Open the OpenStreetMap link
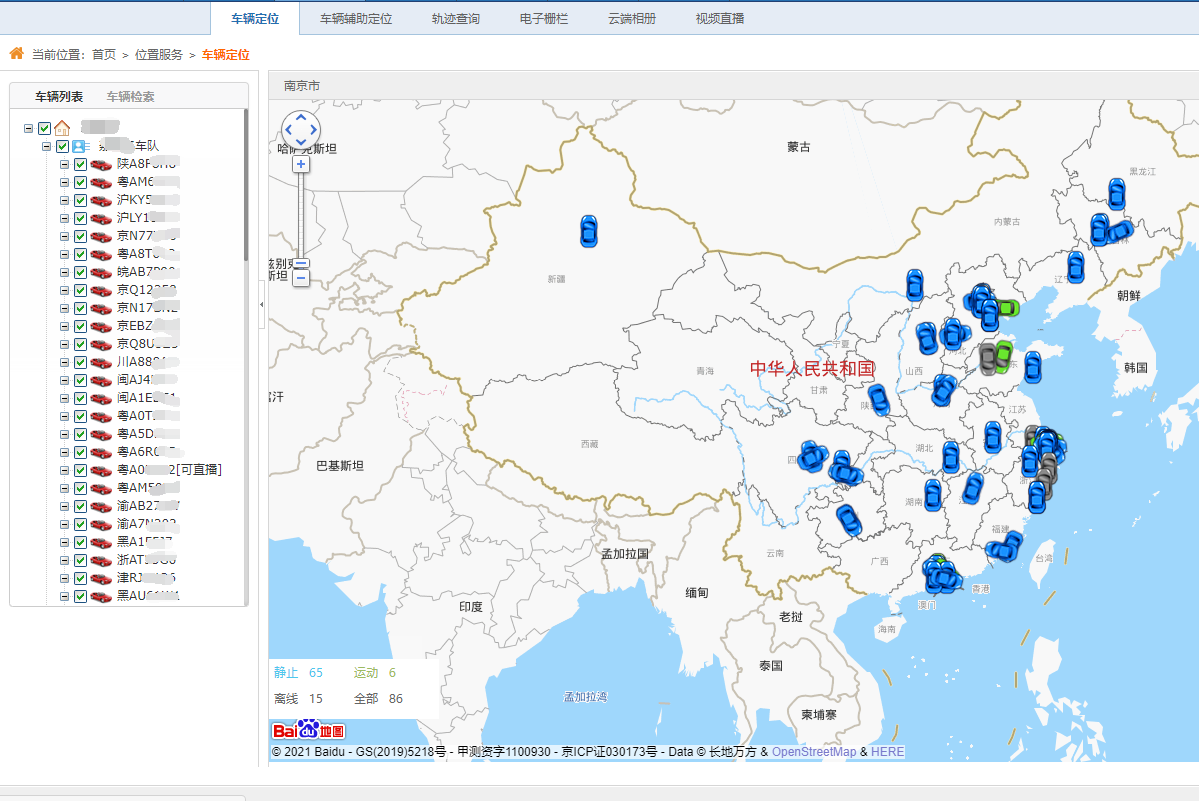 (x=813, y=751)
